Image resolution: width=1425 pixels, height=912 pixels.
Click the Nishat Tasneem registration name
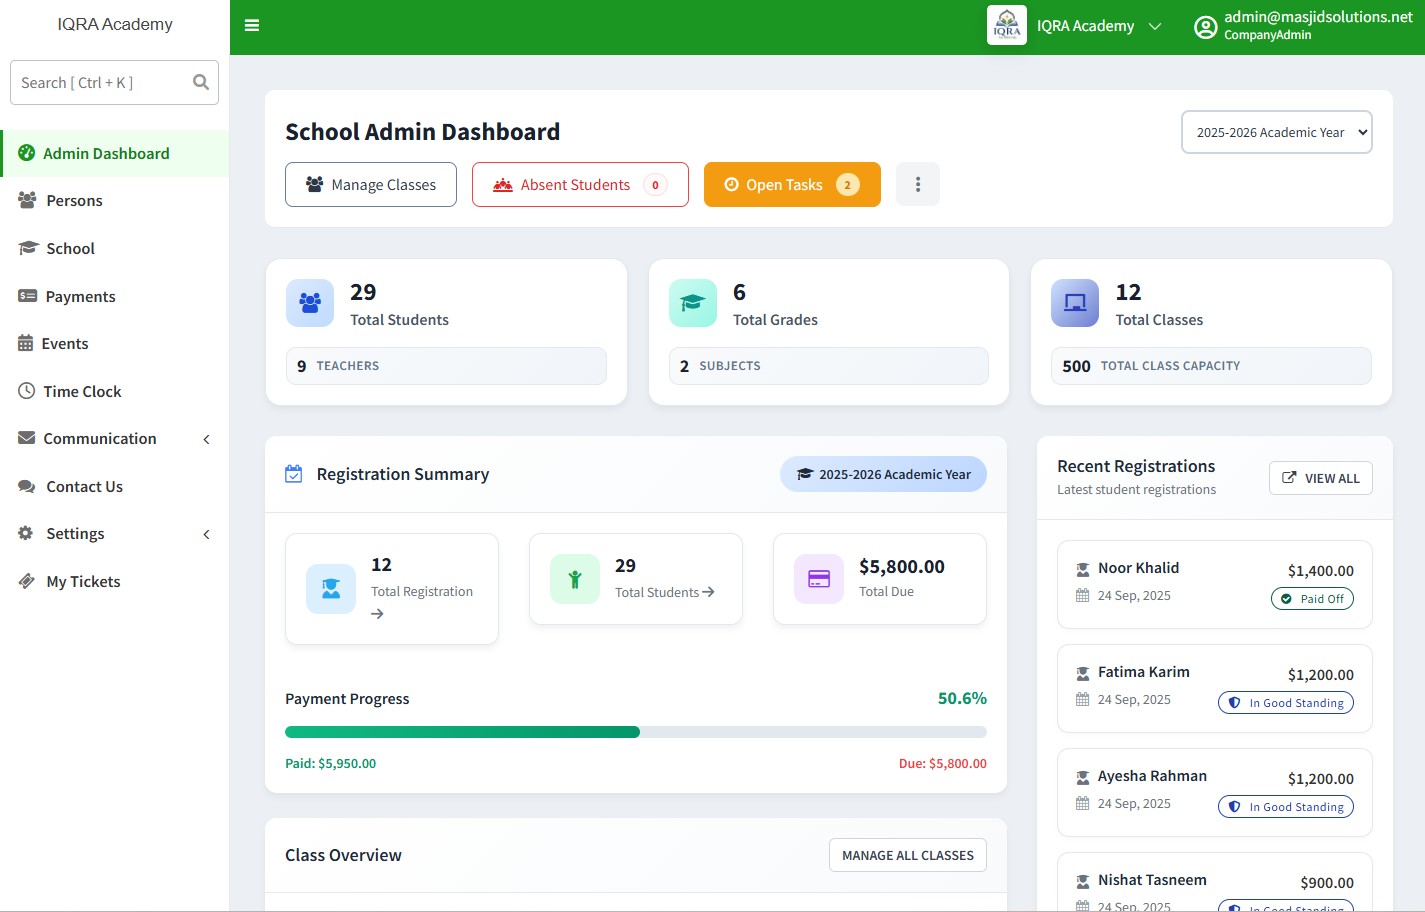click(1152, 880)
